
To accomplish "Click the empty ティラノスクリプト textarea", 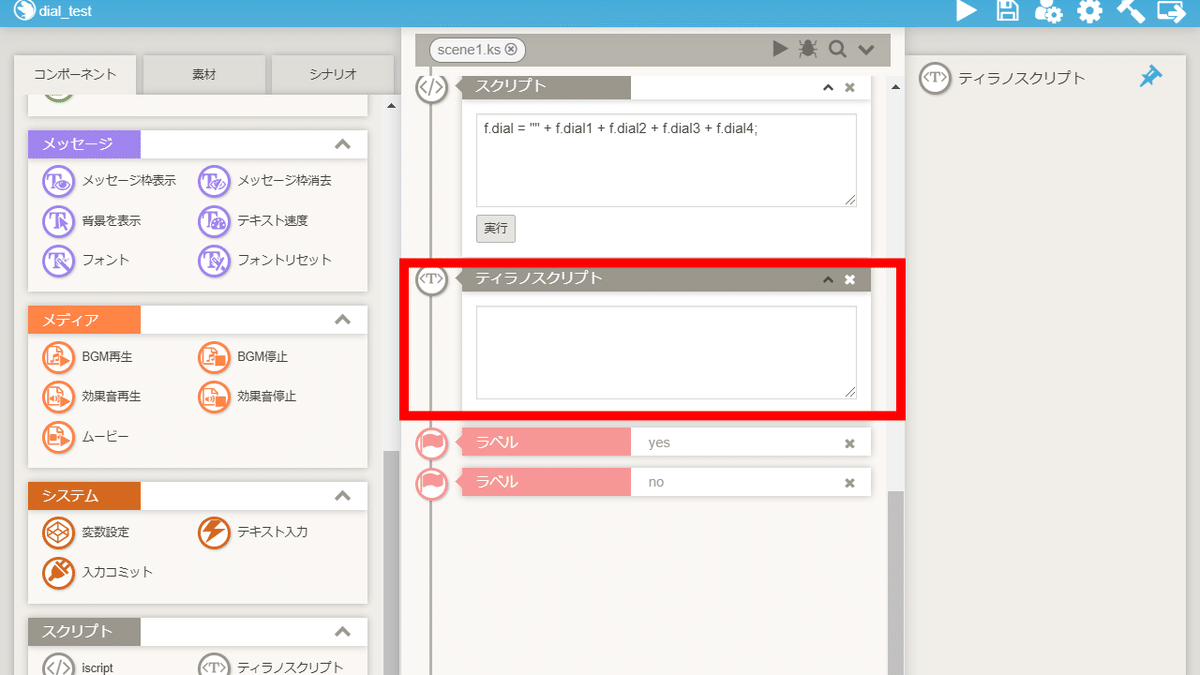I will click(x=666, y=353).
